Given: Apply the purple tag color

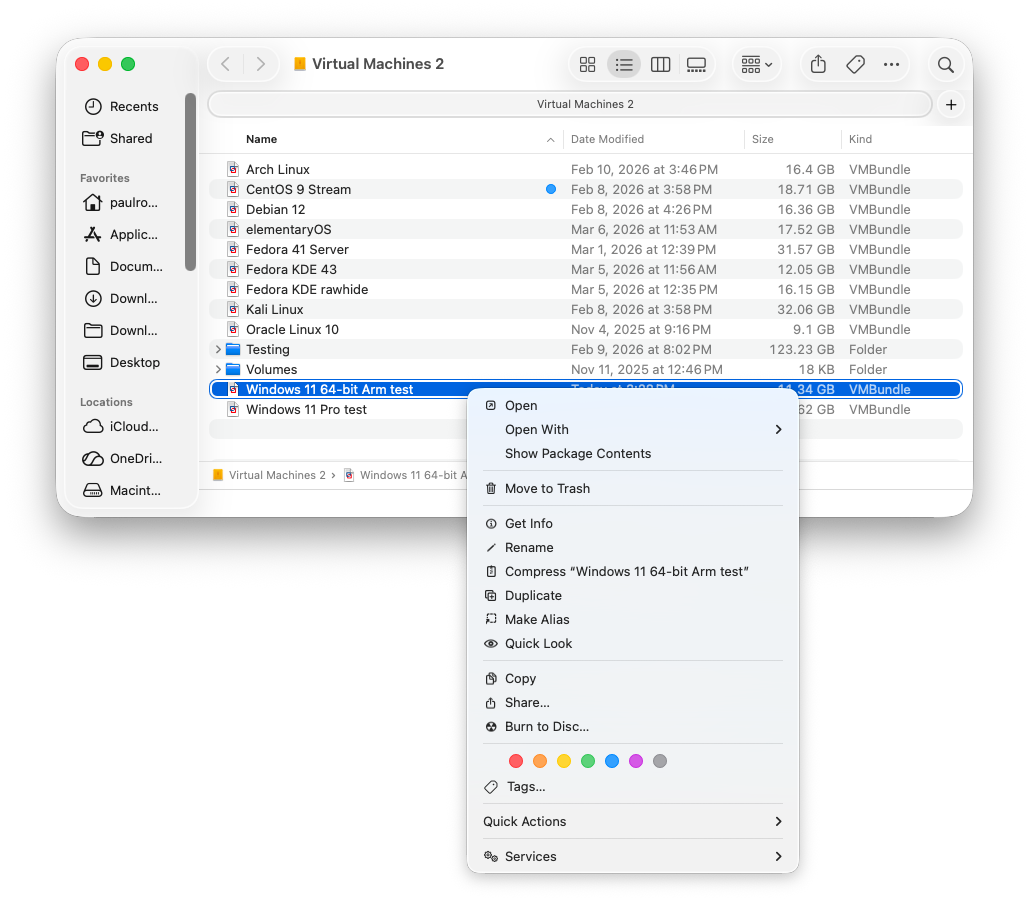Looking at the screenshot, I should 636,761.
